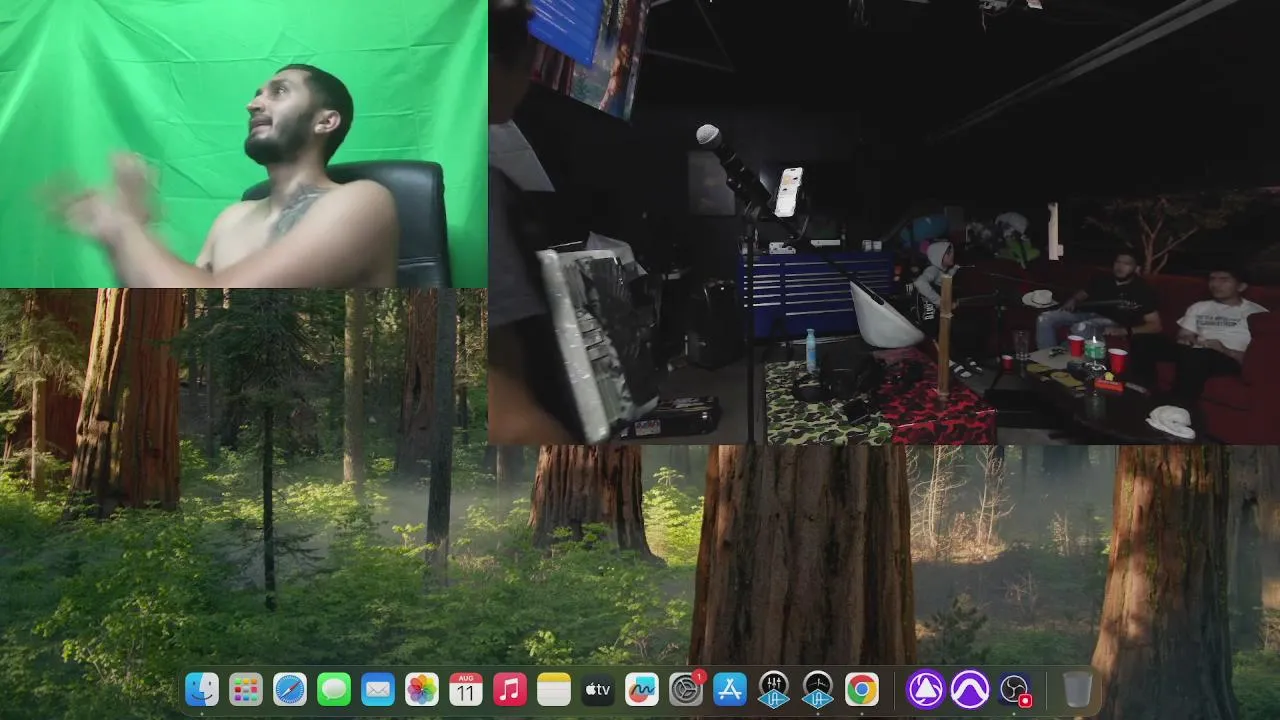Open the Messages app

coord(334,689)
